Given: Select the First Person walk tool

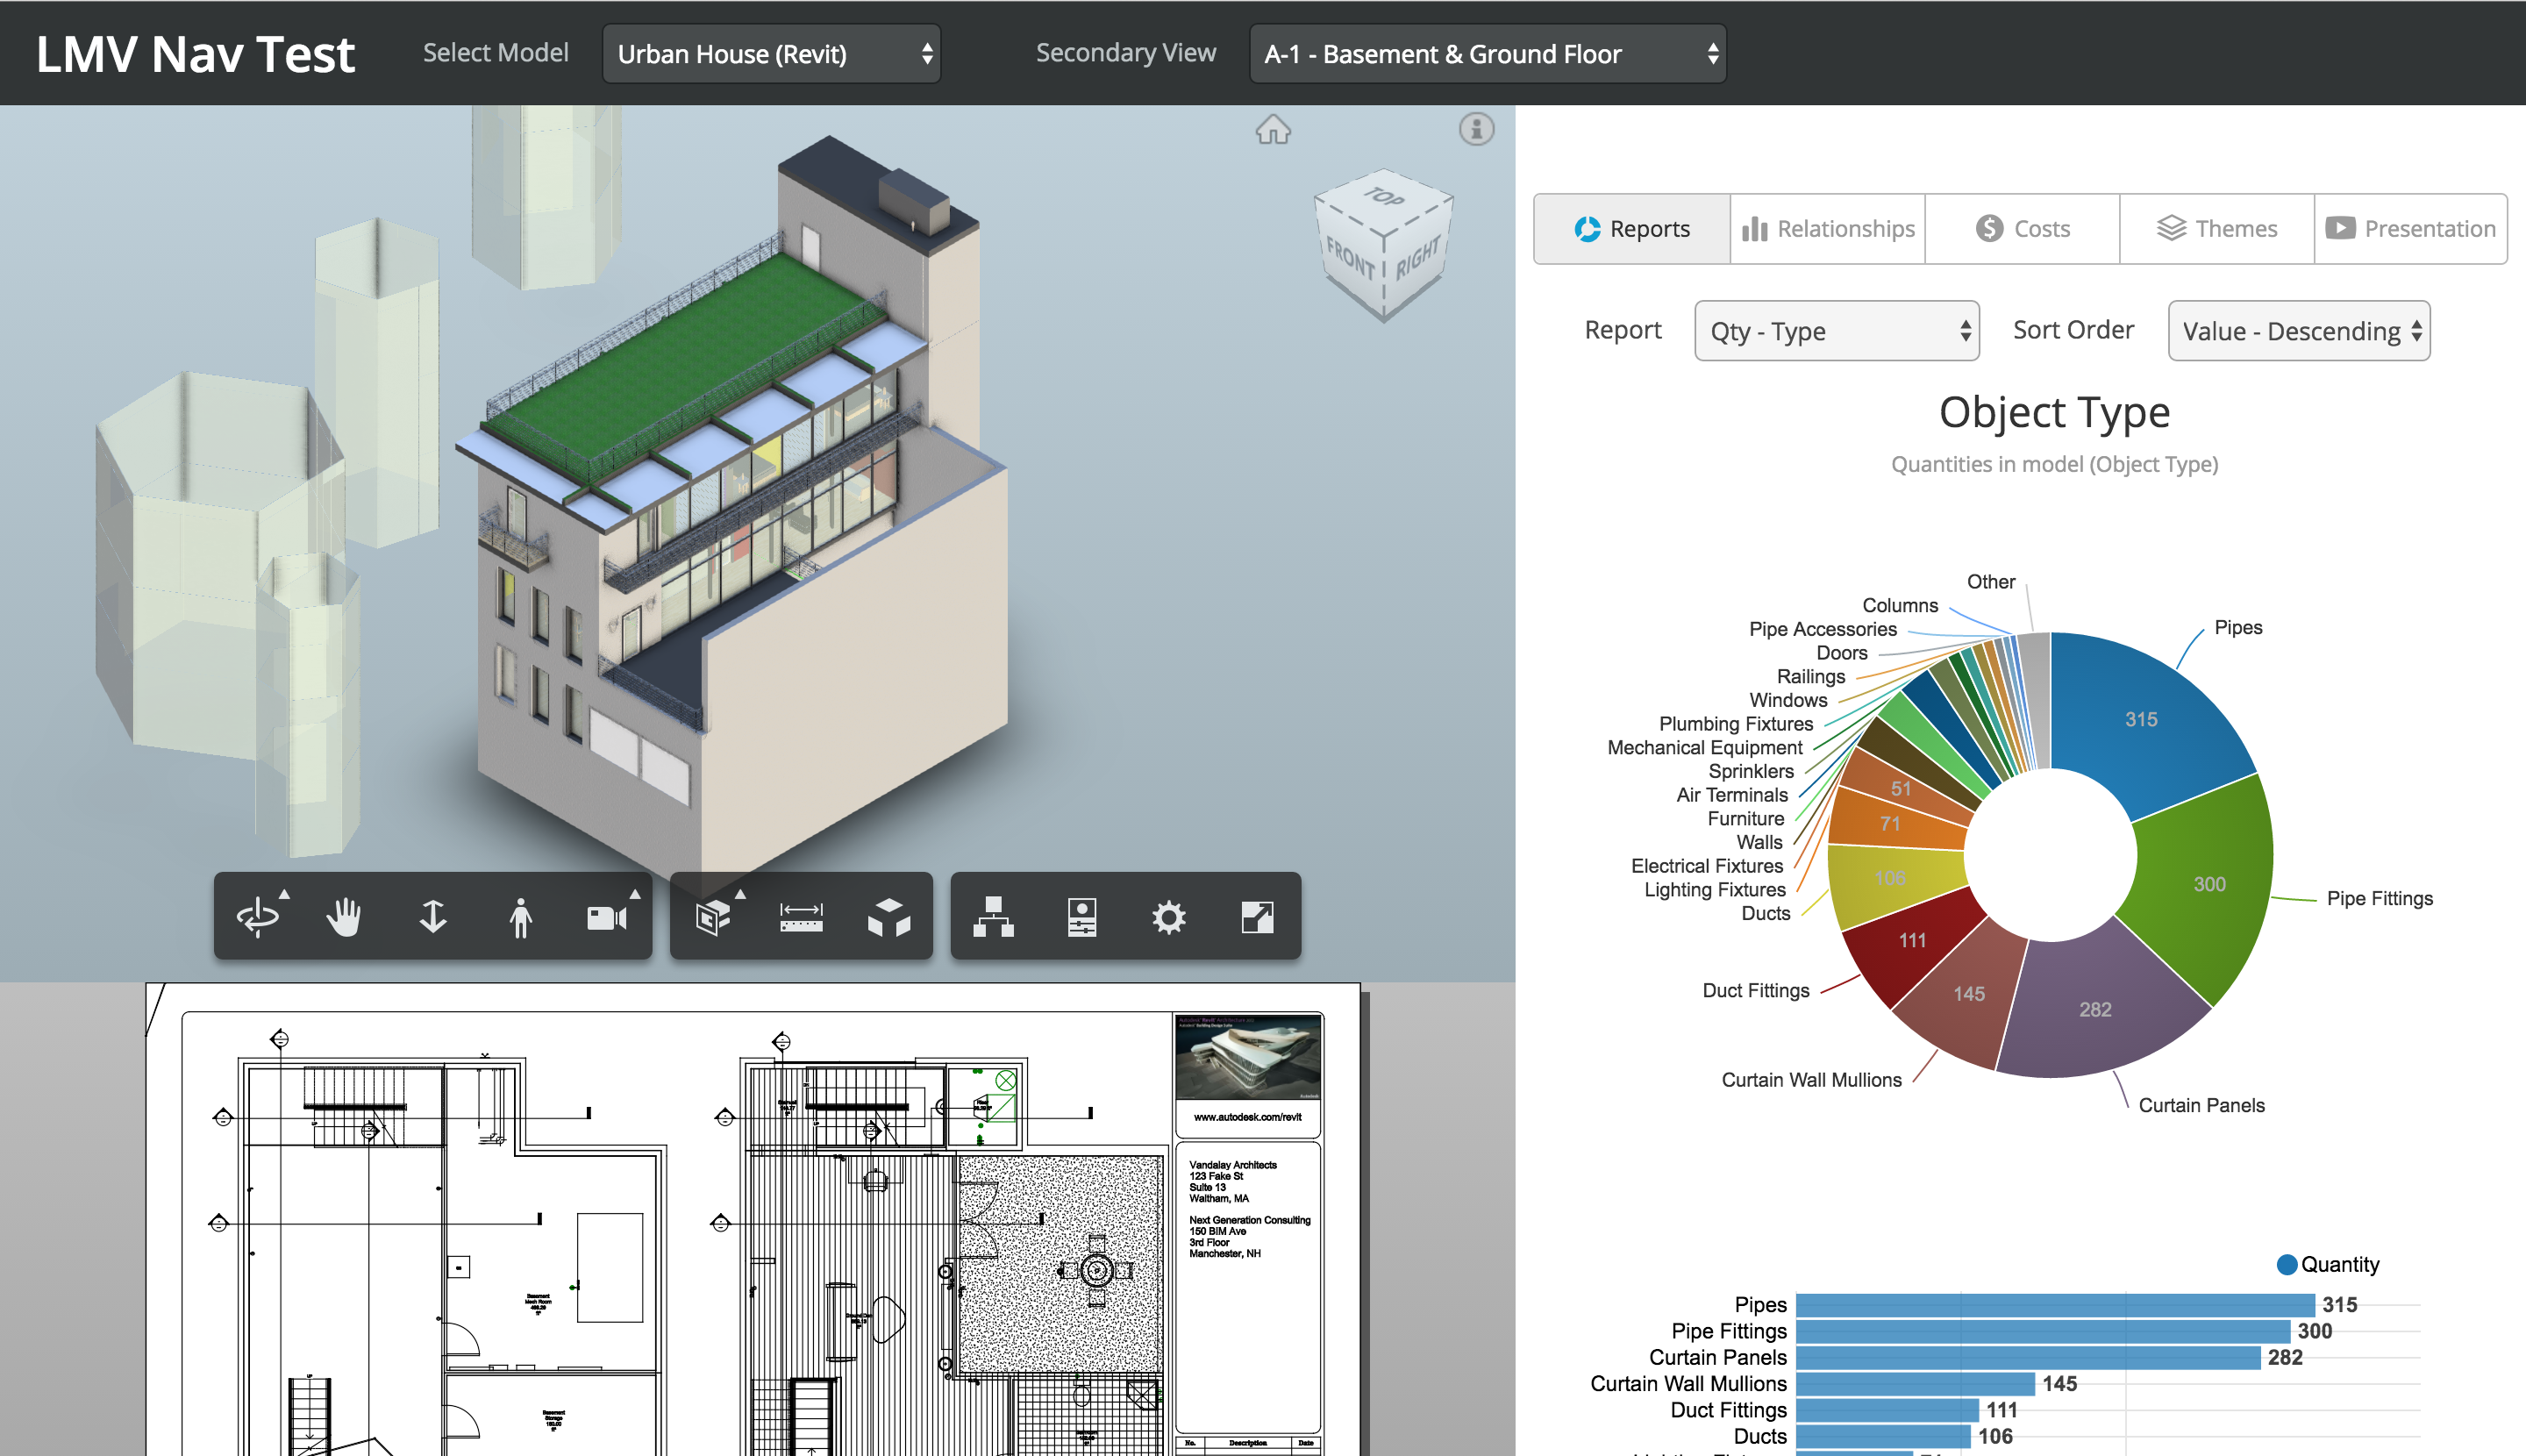Looking at the screenshot, I should click(x=520, y=916).
